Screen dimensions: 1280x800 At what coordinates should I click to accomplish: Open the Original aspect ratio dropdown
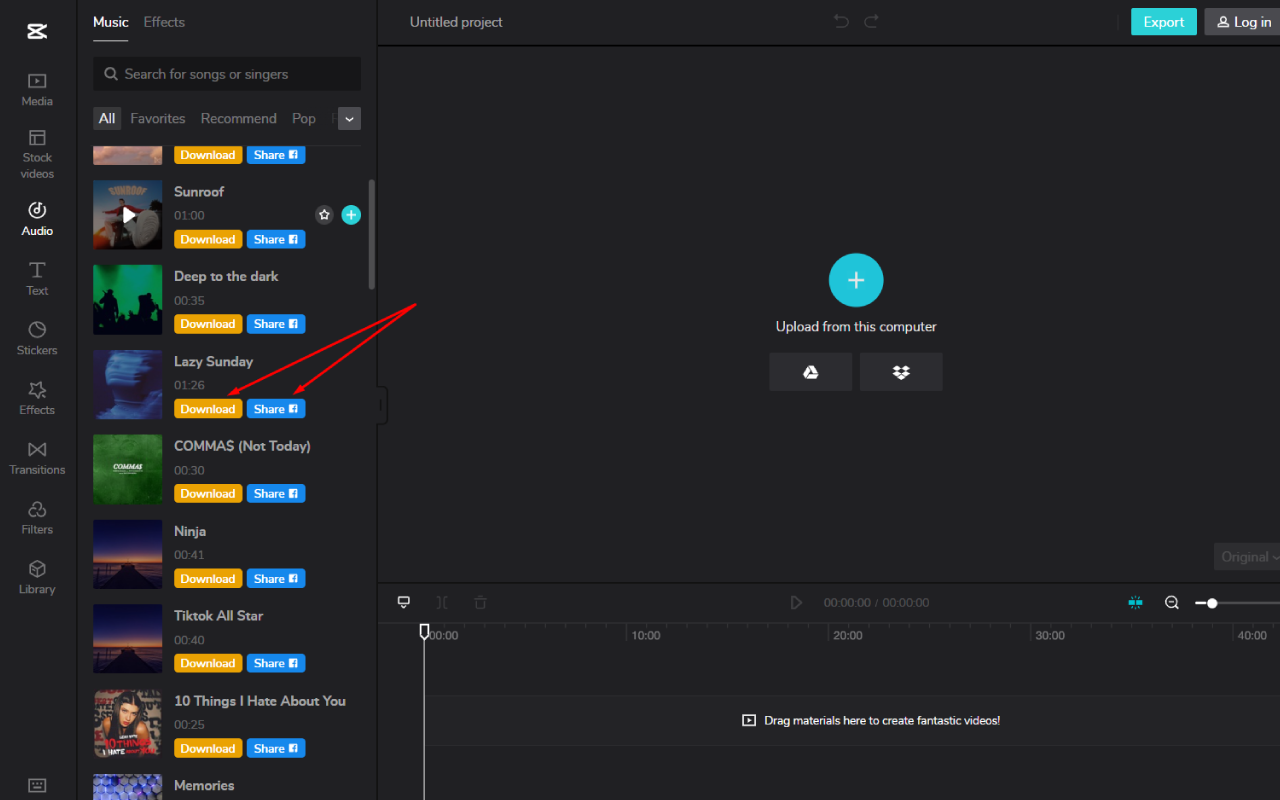pyautogui.click(x=1246, y=556)
